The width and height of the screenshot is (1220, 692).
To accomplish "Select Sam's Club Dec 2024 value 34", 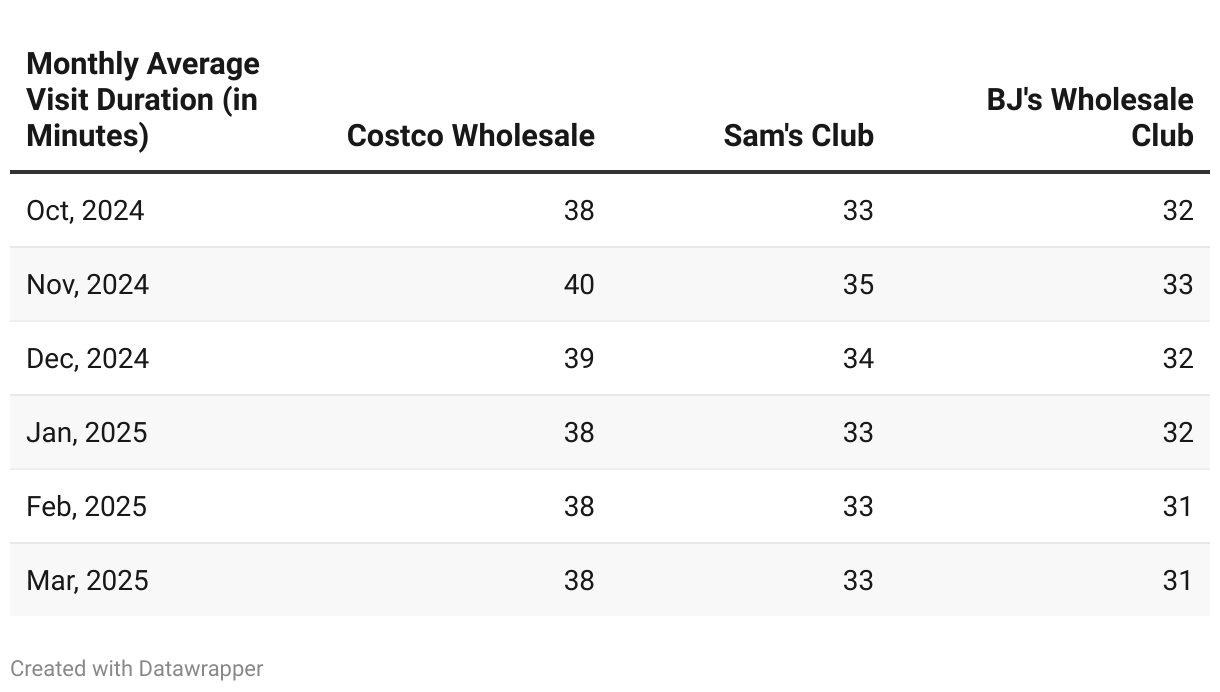I will [x=857, y=358].
